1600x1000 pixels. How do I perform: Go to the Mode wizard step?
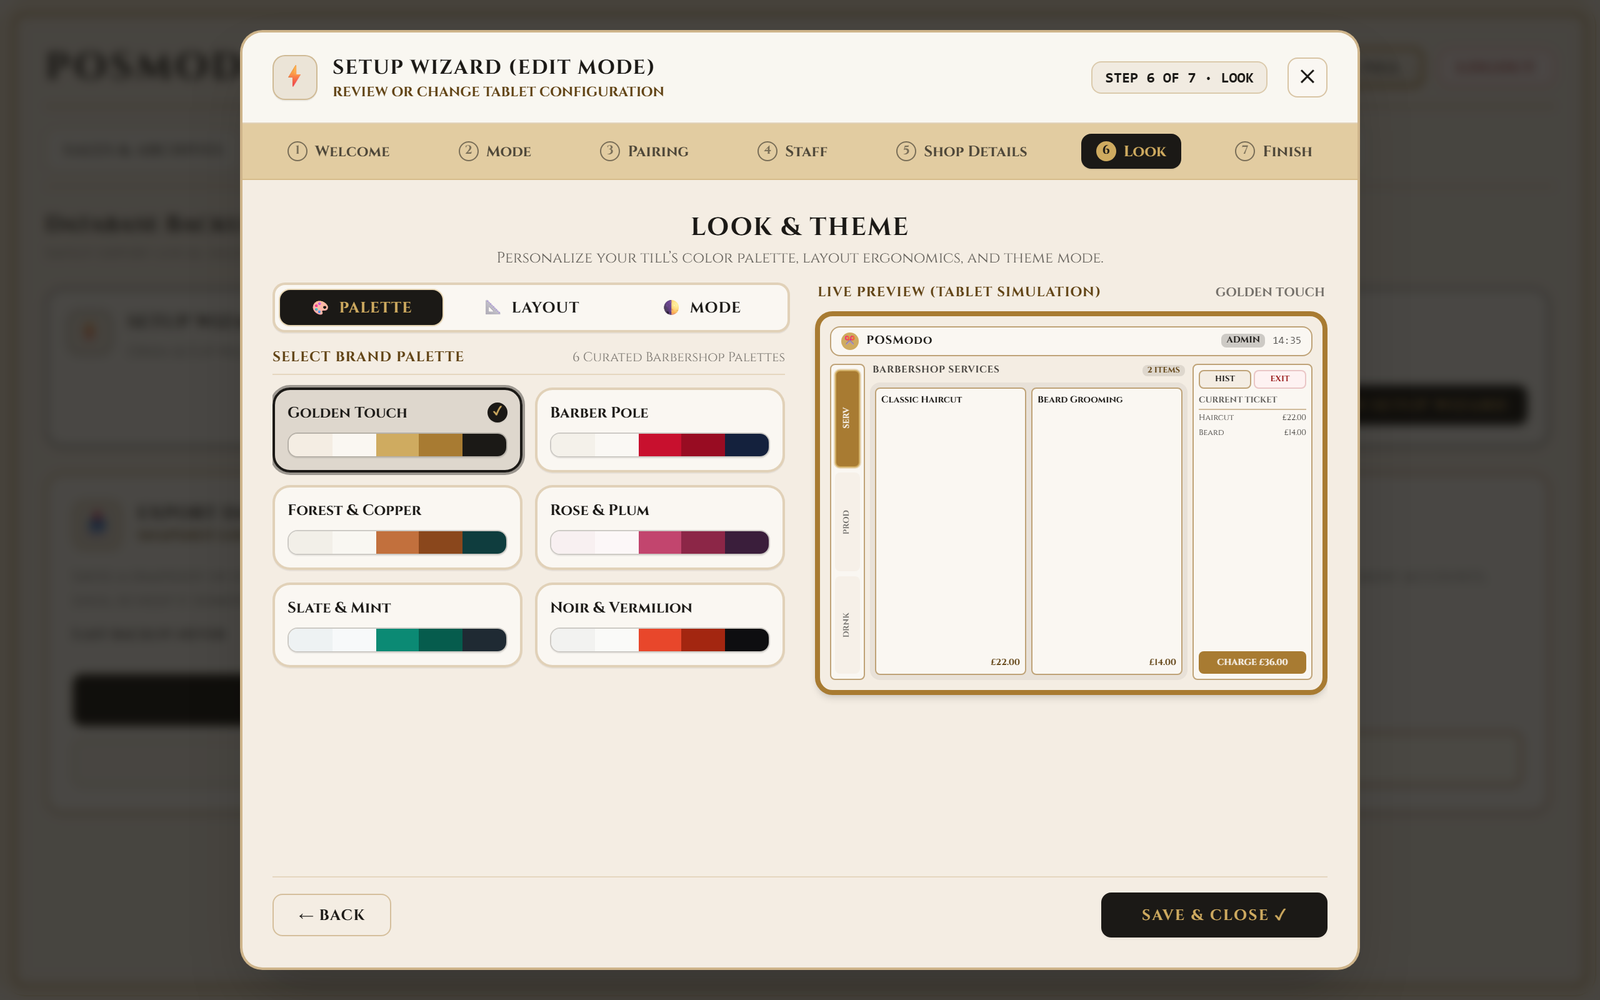tap(495, 151)
